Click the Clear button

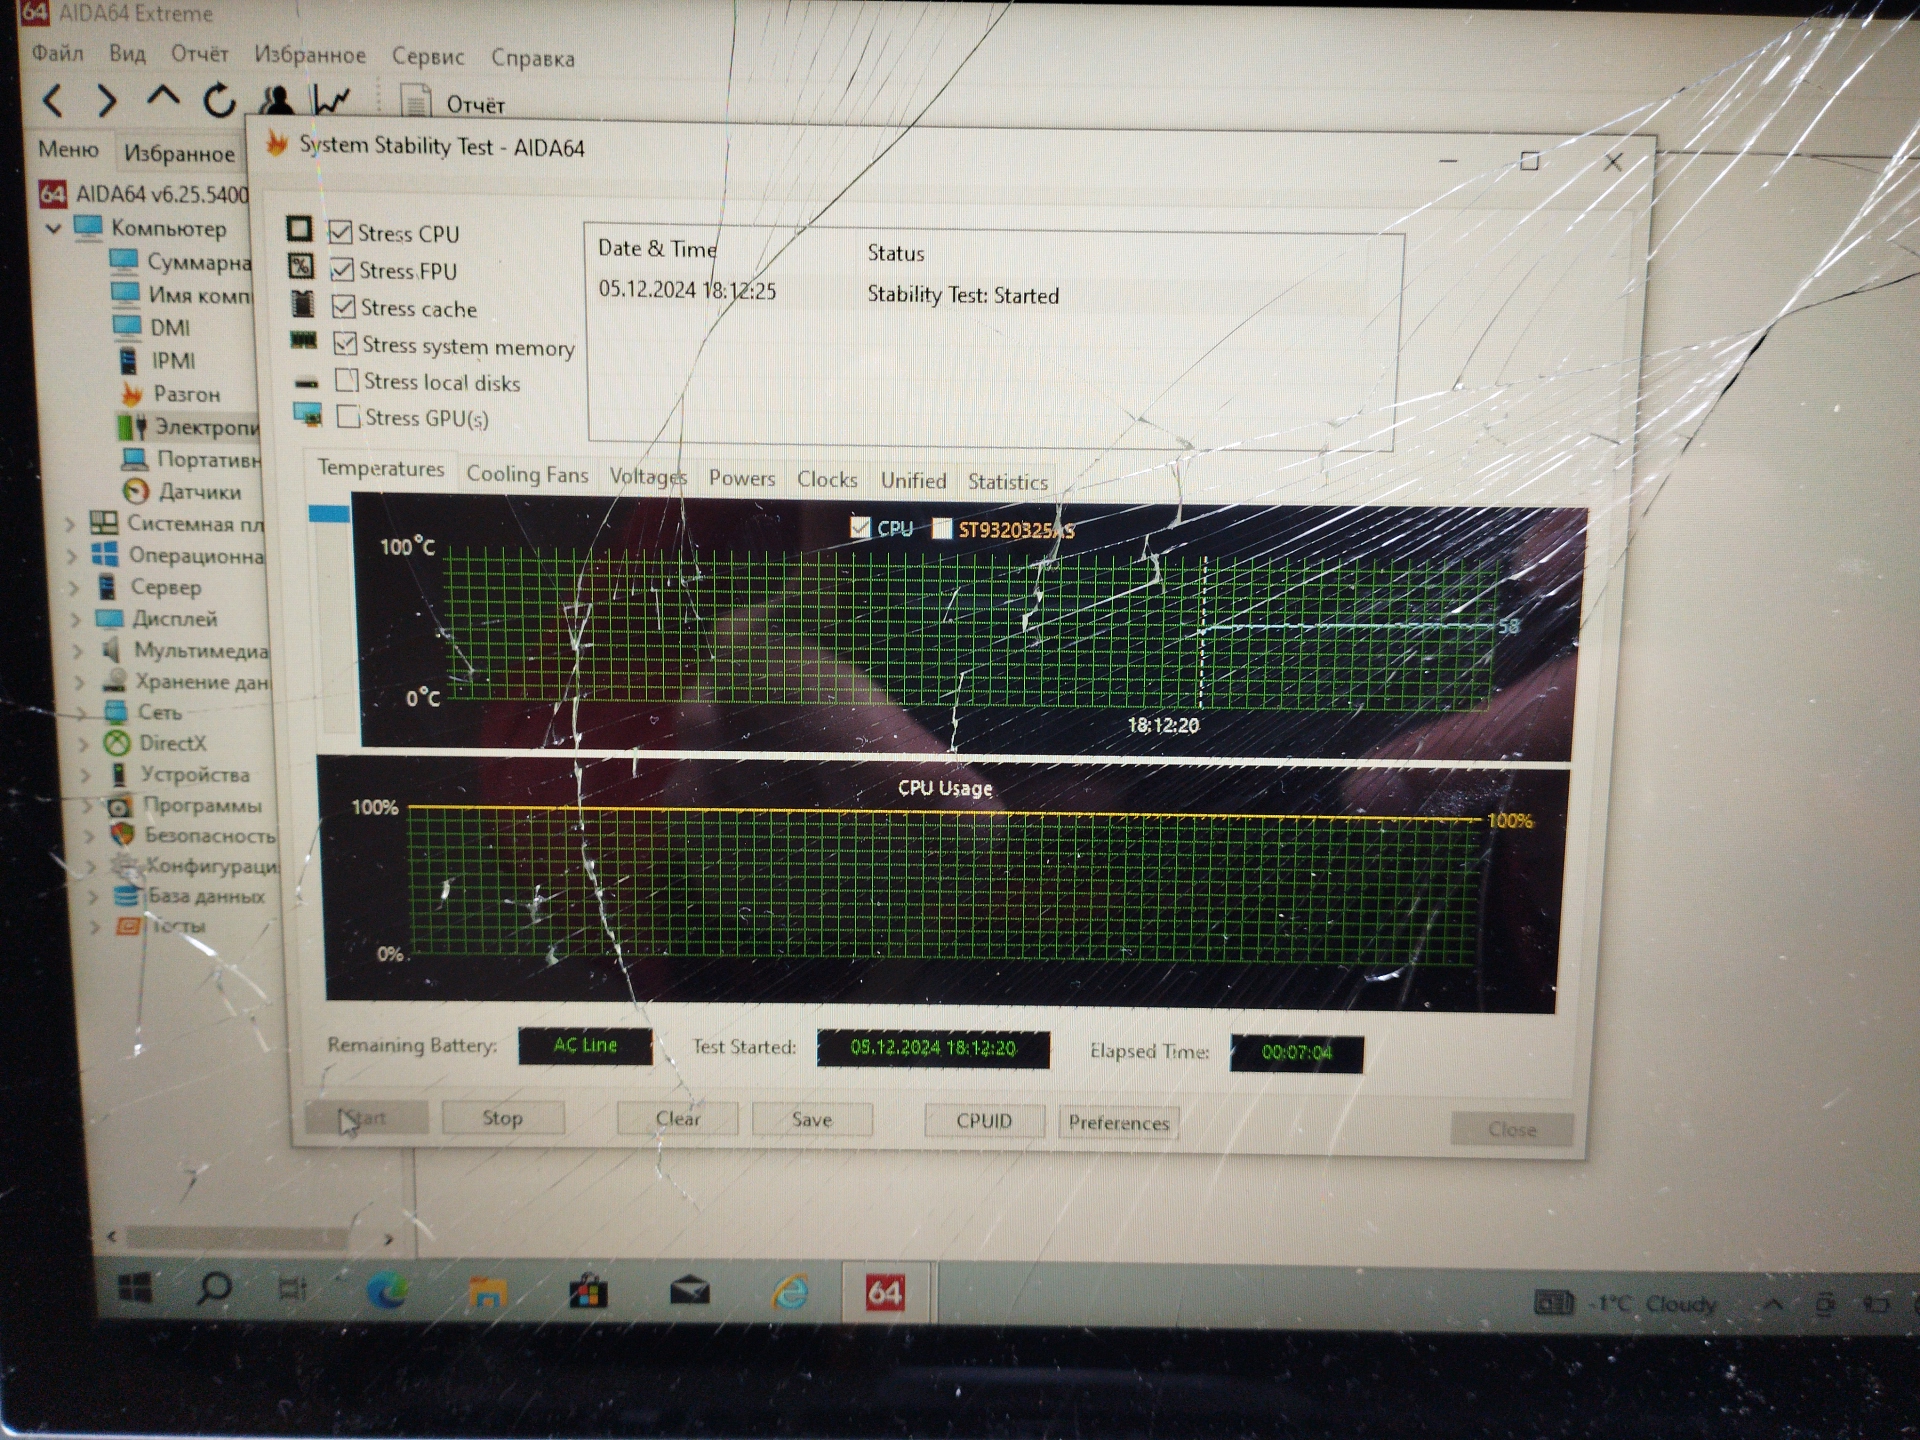pyautogui.click(x=678, y=1119)
